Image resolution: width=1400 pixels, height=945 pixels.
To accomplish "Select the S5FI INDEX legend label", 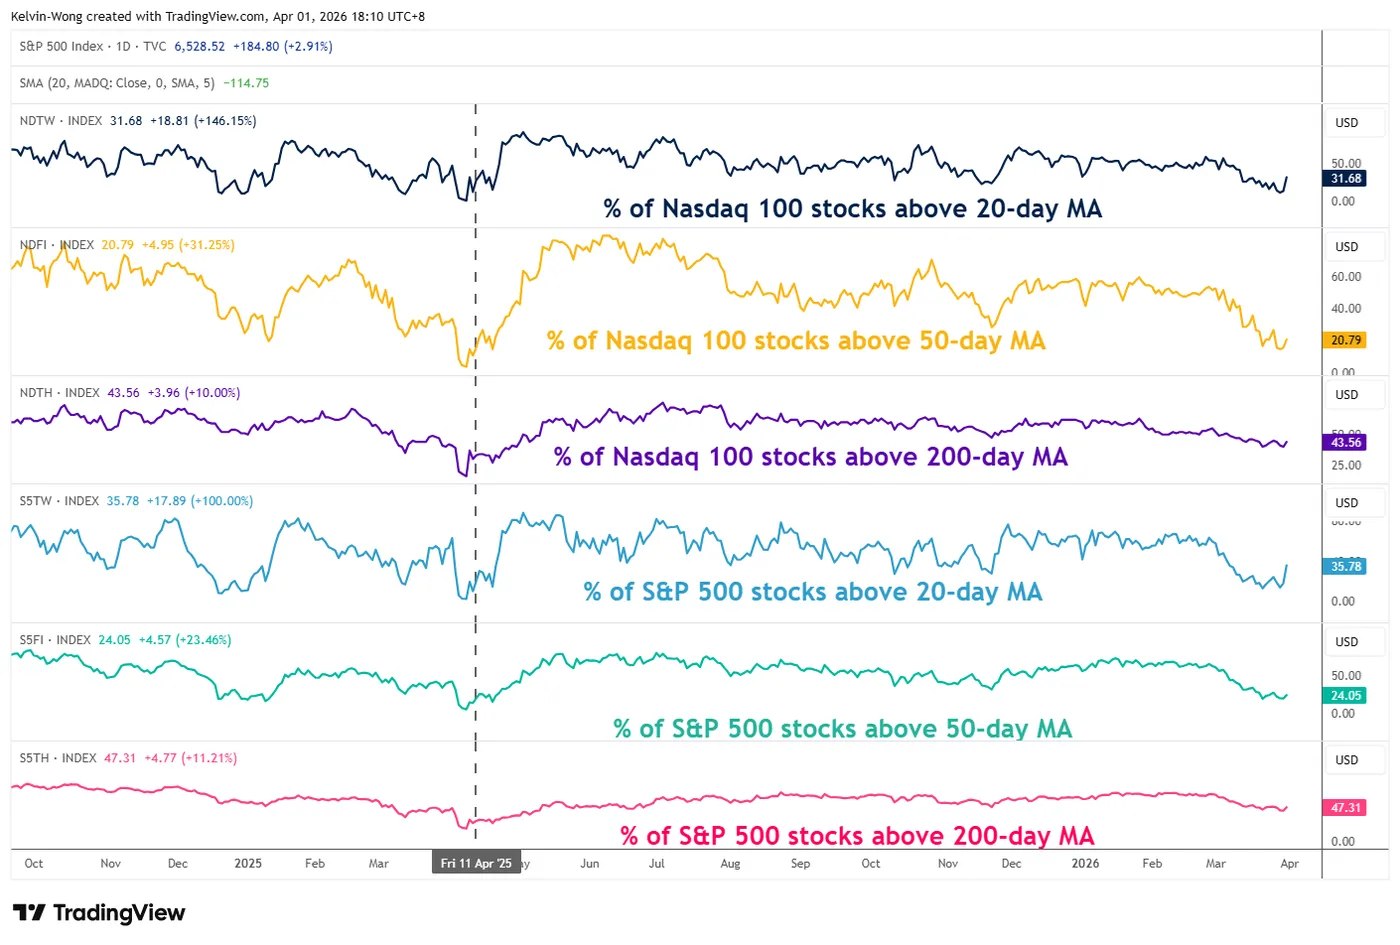I will 55,640.
